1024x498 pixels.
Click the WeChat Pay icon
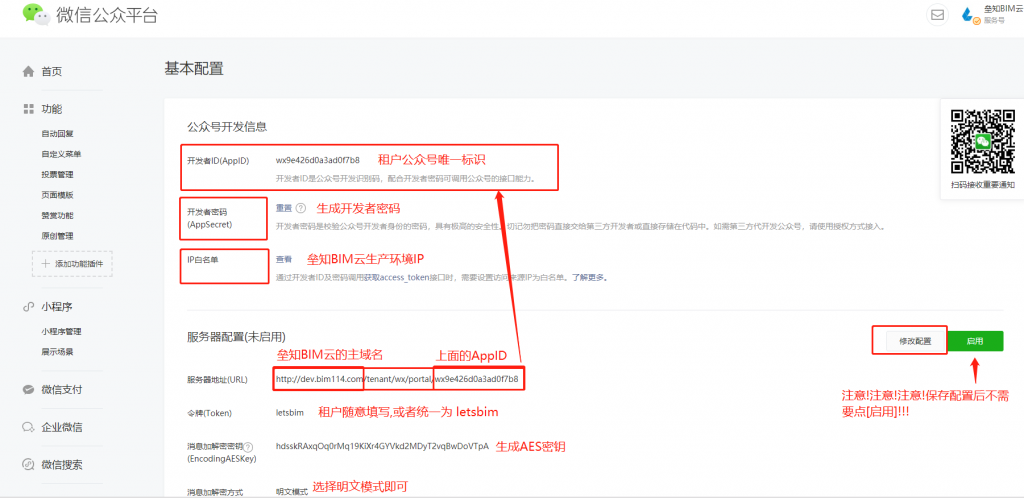pos(28,390)
